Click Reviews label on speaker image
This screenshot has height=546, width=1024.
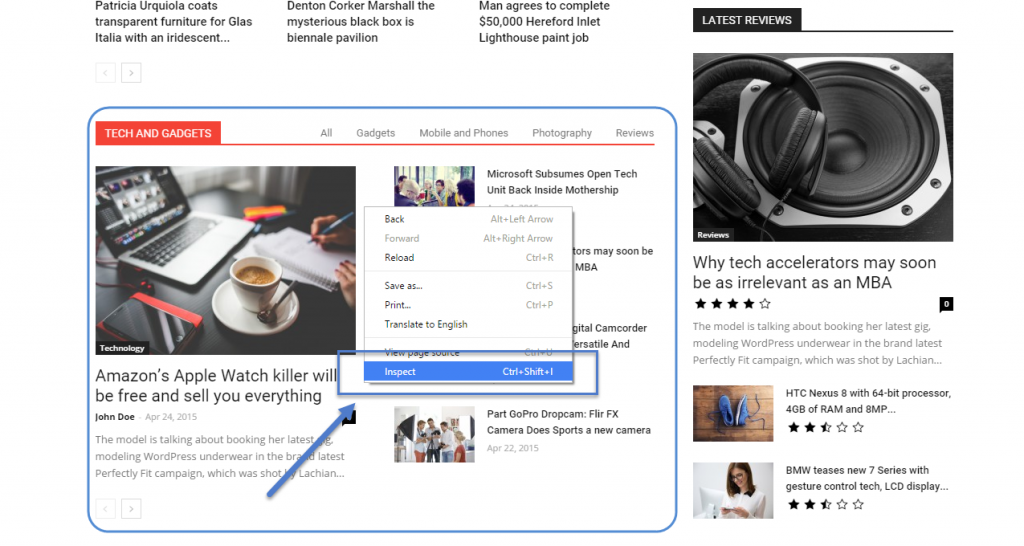coord(712,235)
